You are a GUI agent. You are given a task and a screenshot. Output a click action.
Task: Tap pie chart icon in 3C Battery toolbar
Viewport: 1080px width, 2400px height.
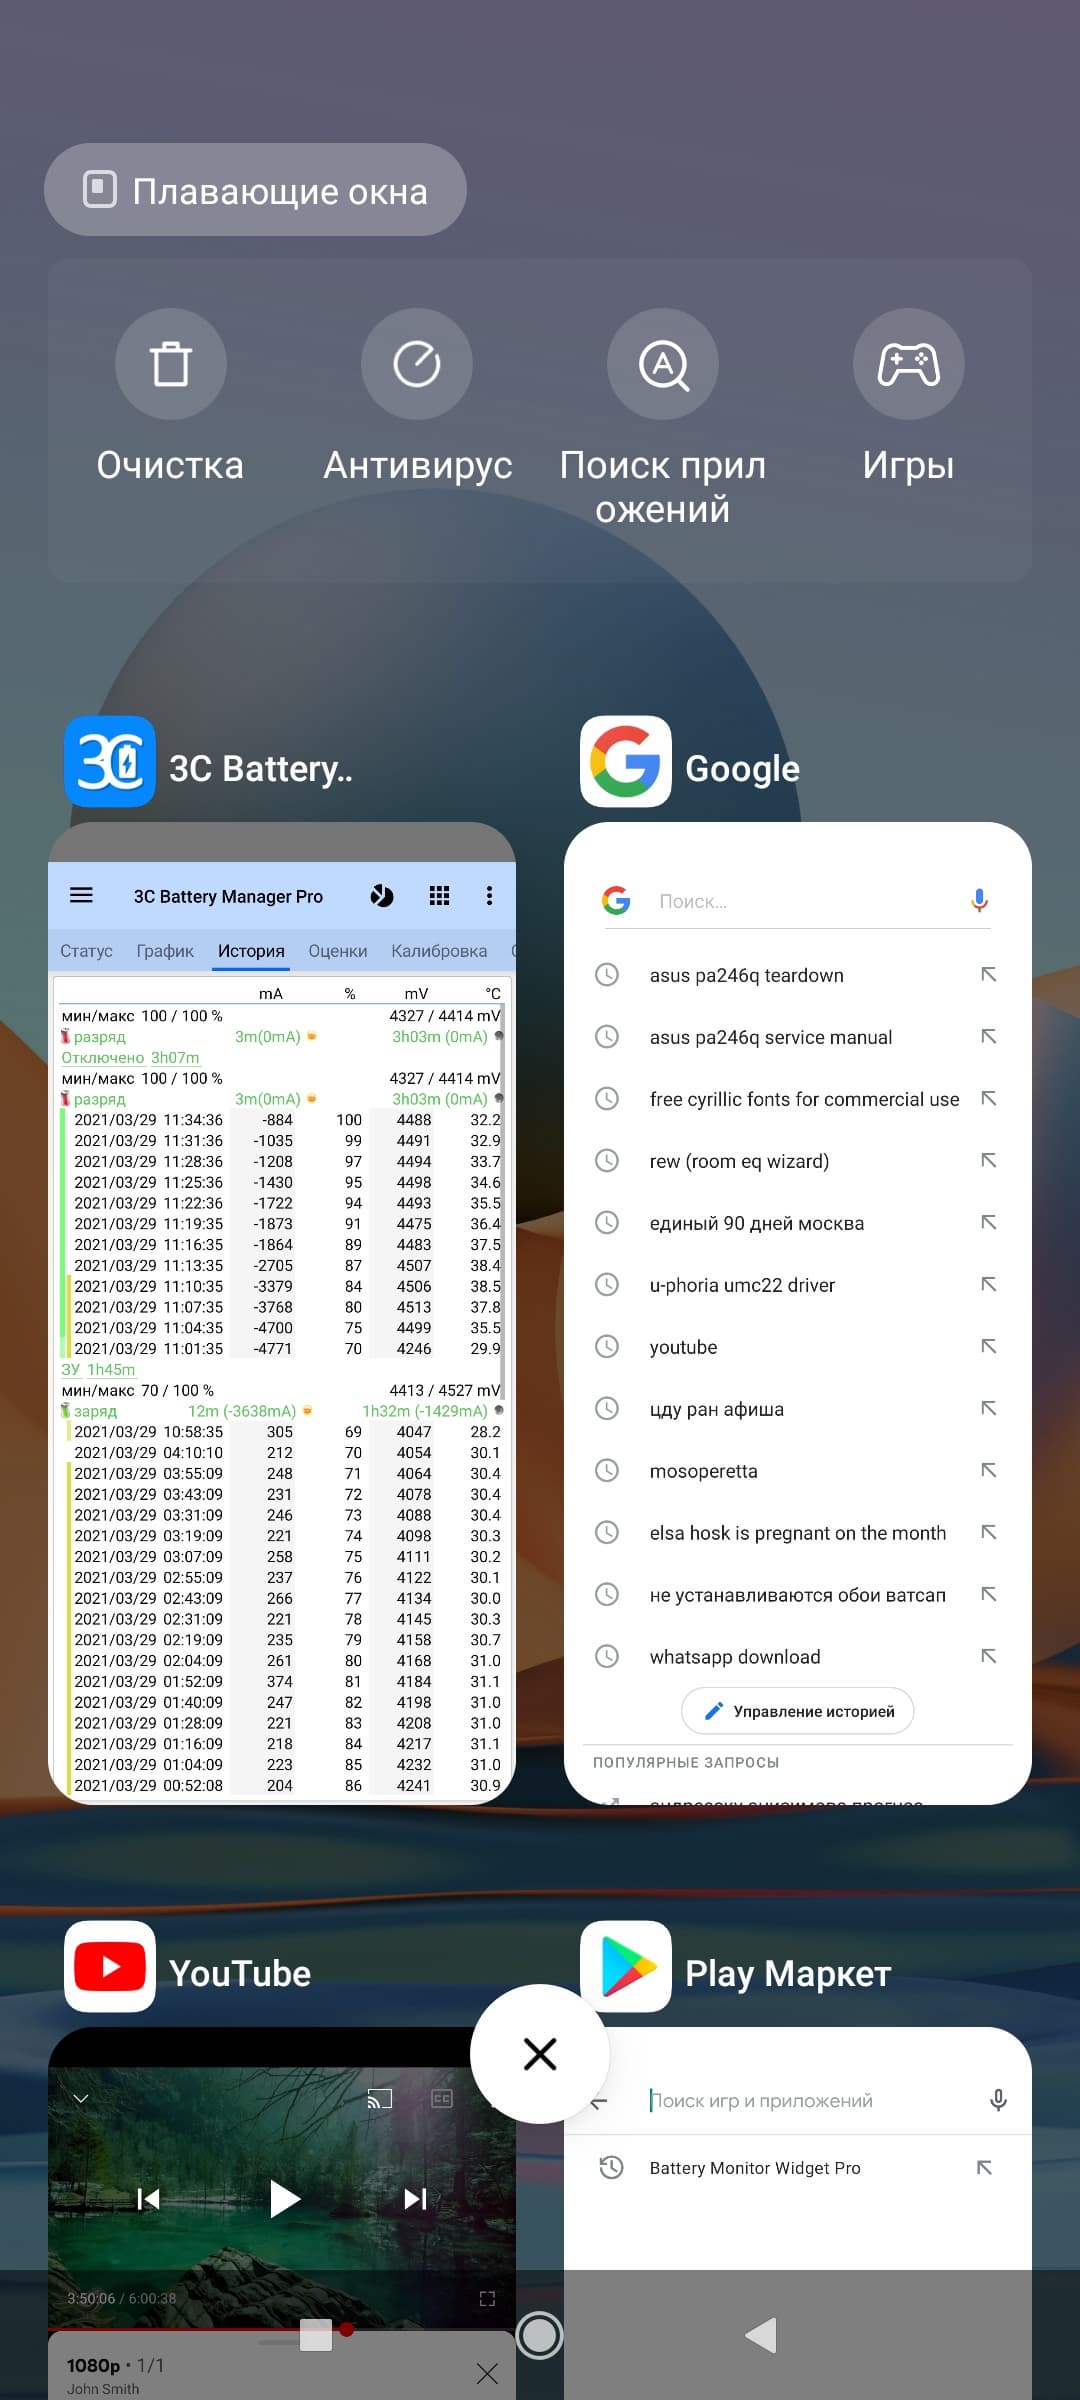[x=382, y=895]
